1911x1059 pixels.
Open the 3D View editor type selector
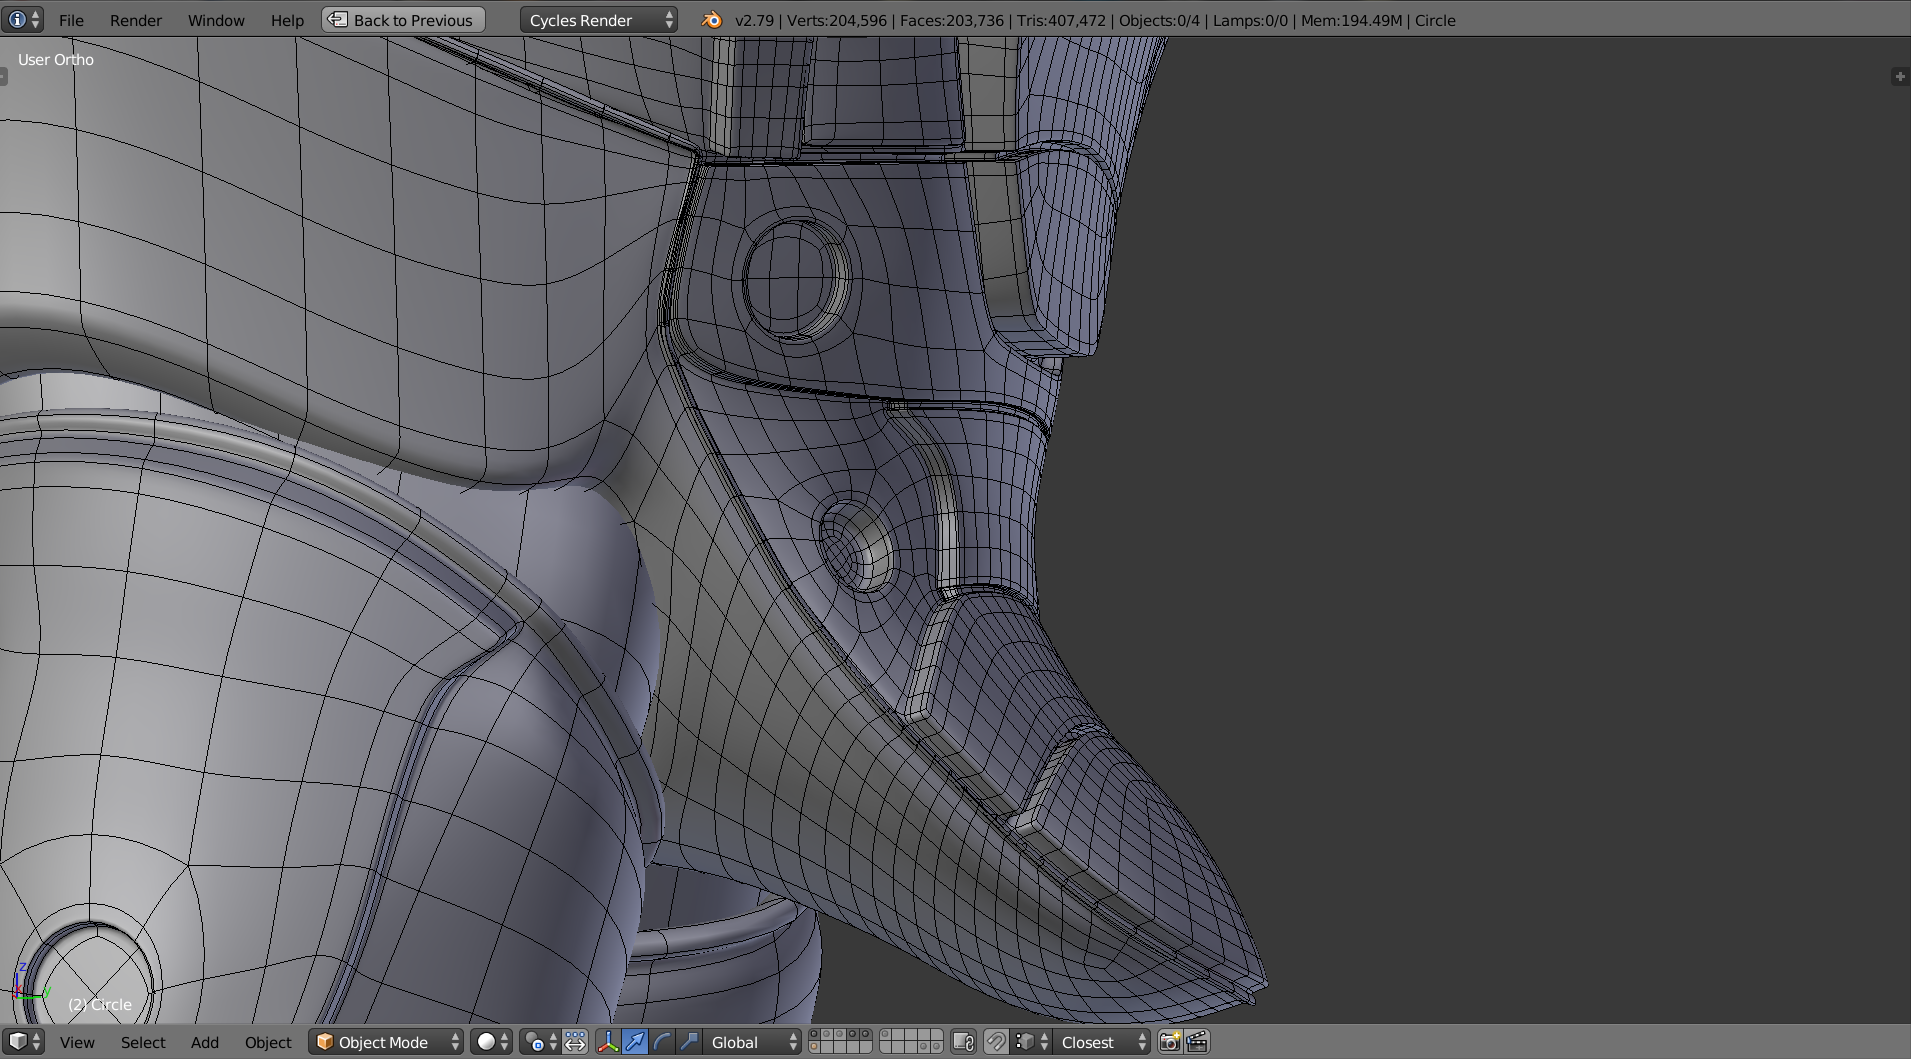pyautogui.click(x=24, y=1042)
